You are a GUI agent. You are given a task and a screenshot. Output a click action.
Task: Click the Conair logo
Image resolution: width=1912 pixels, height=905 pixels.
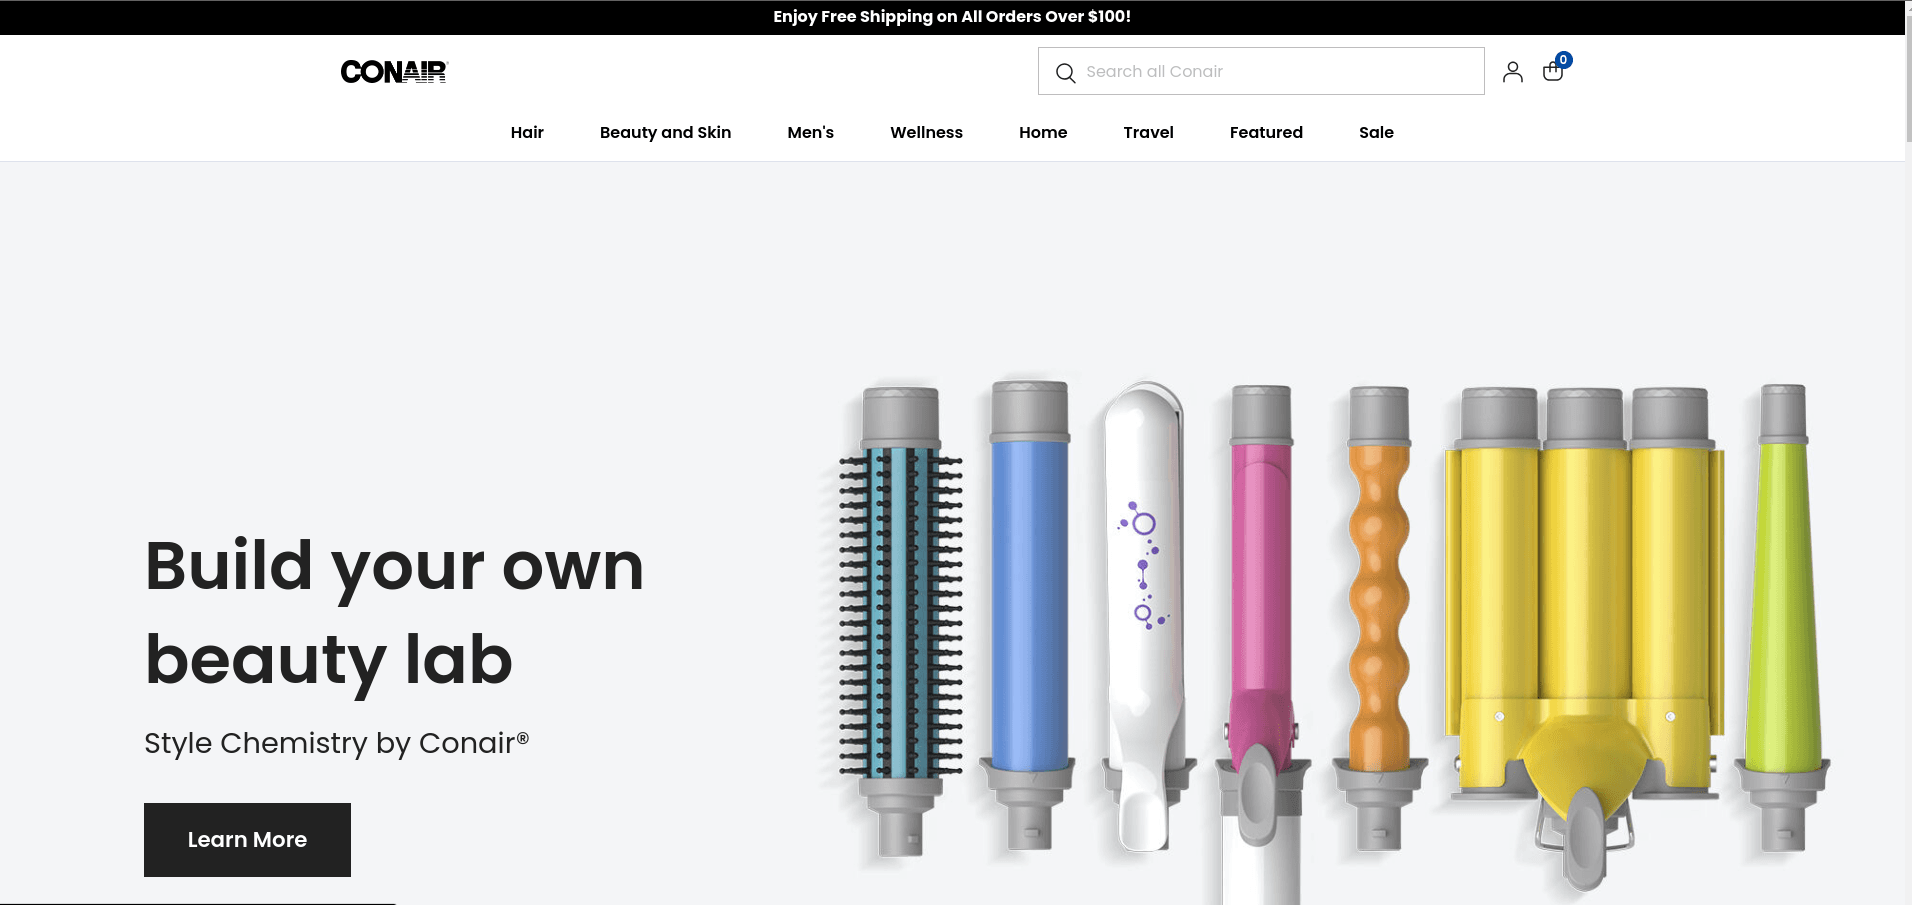pos(394,72)
